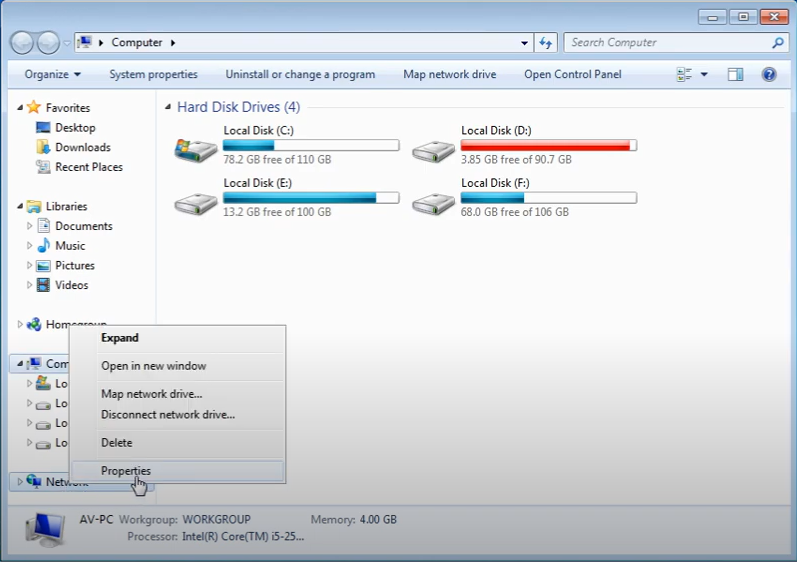Toggle the preview pane icon
This screenshot has height=562, width=797.
735,74
